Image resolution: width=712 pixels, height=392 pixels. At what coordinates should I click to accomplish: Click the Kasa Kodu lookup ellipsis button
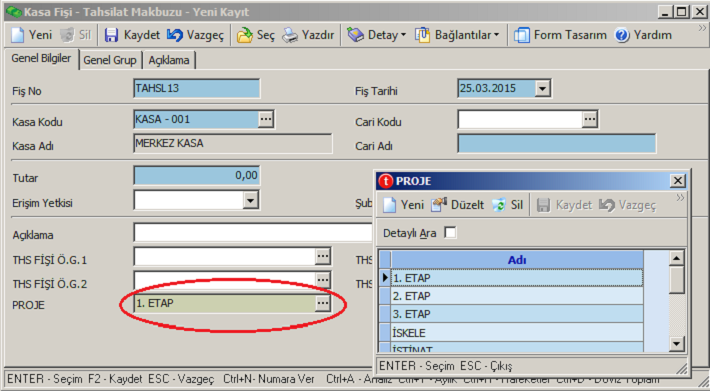[x=266, y=119]
